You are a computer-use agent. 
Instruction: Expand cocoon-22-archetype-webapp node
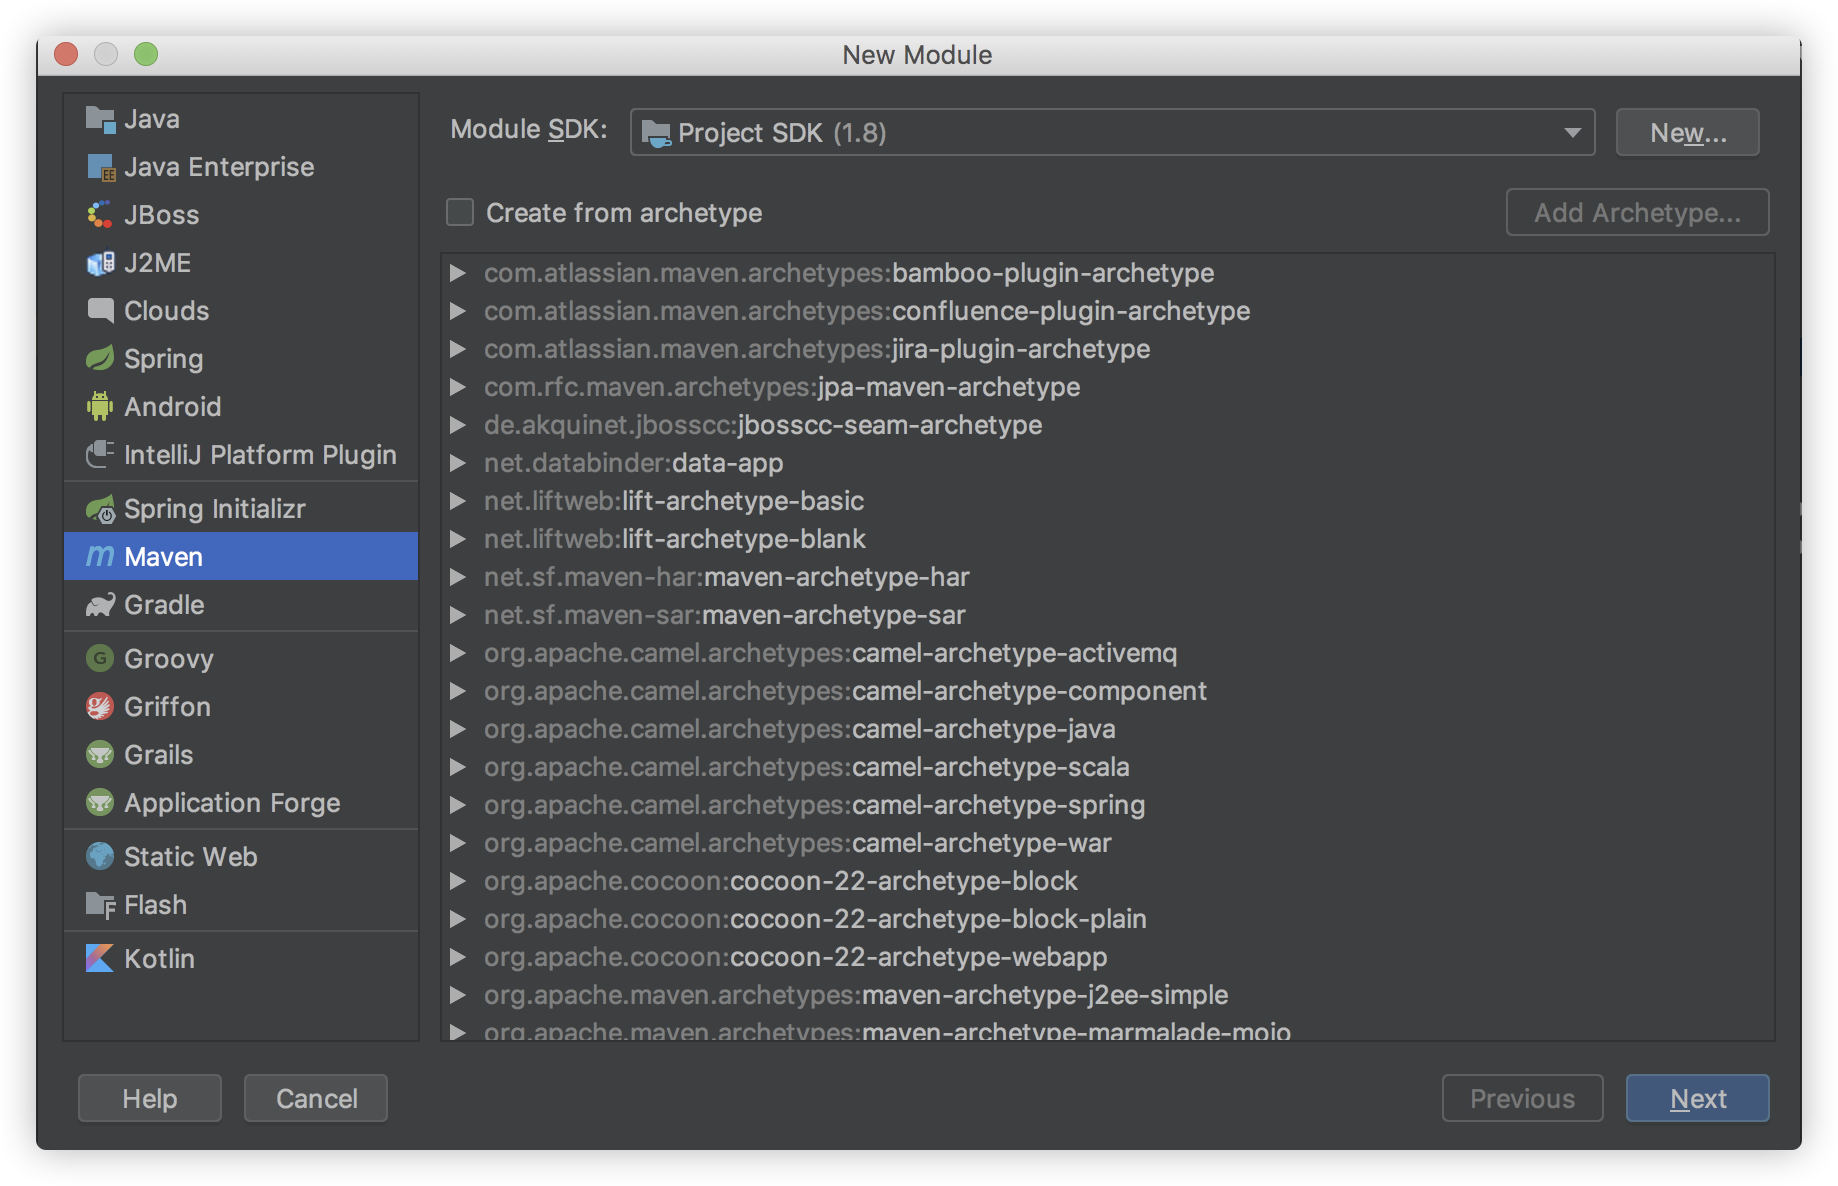point(458,957)
